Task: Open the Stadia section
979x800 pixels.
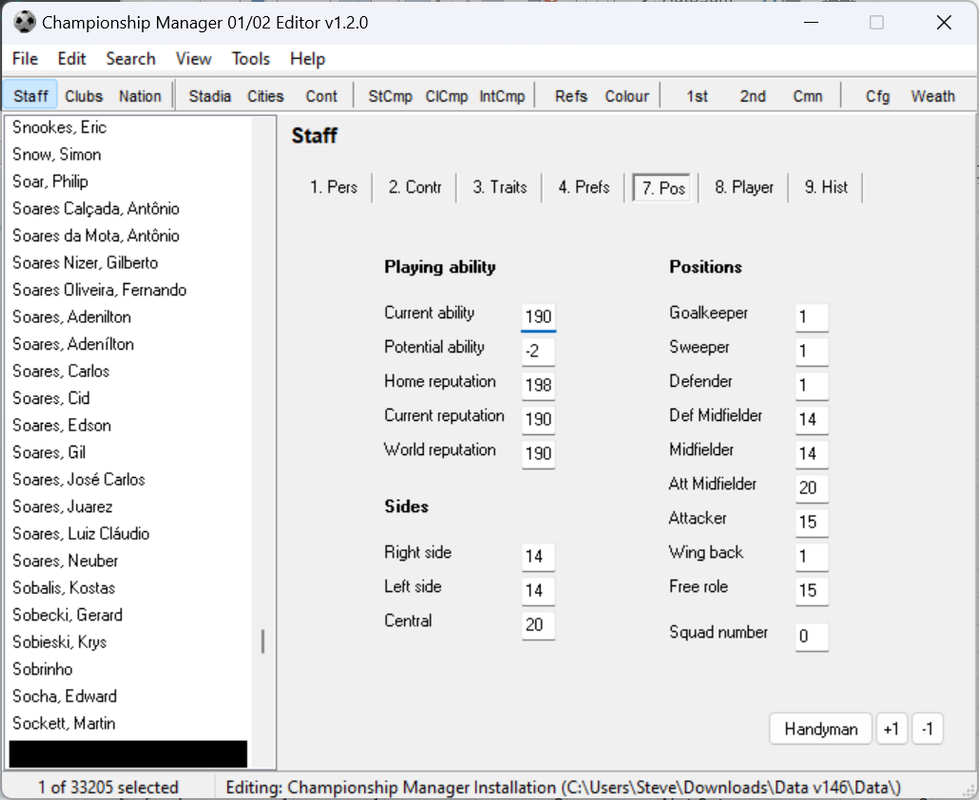Action: (x=210, y=96)
